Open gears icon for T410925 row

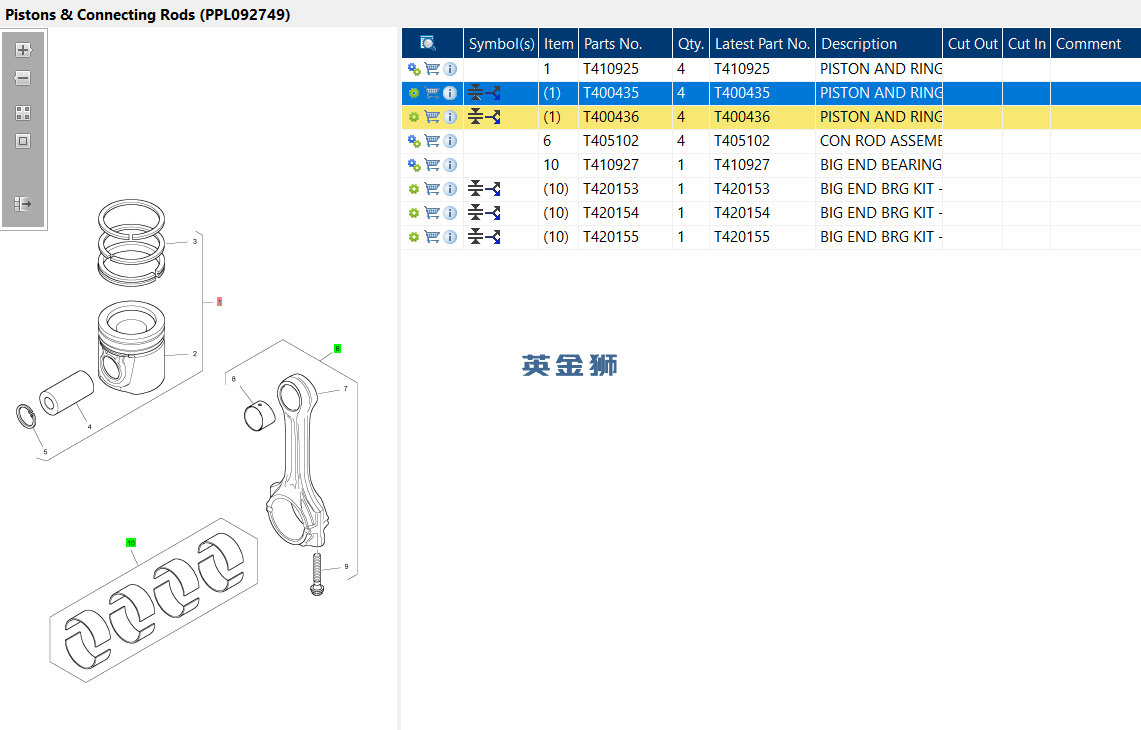(x=414, y=69)
